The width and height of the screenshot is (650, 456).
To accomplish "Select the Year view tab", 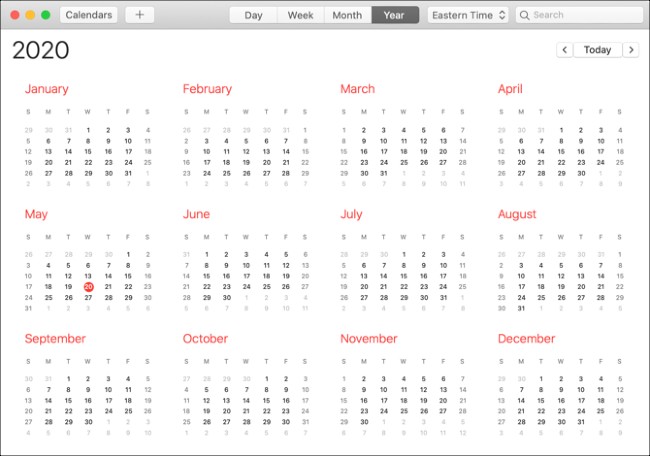I will [x=395, y=15].
